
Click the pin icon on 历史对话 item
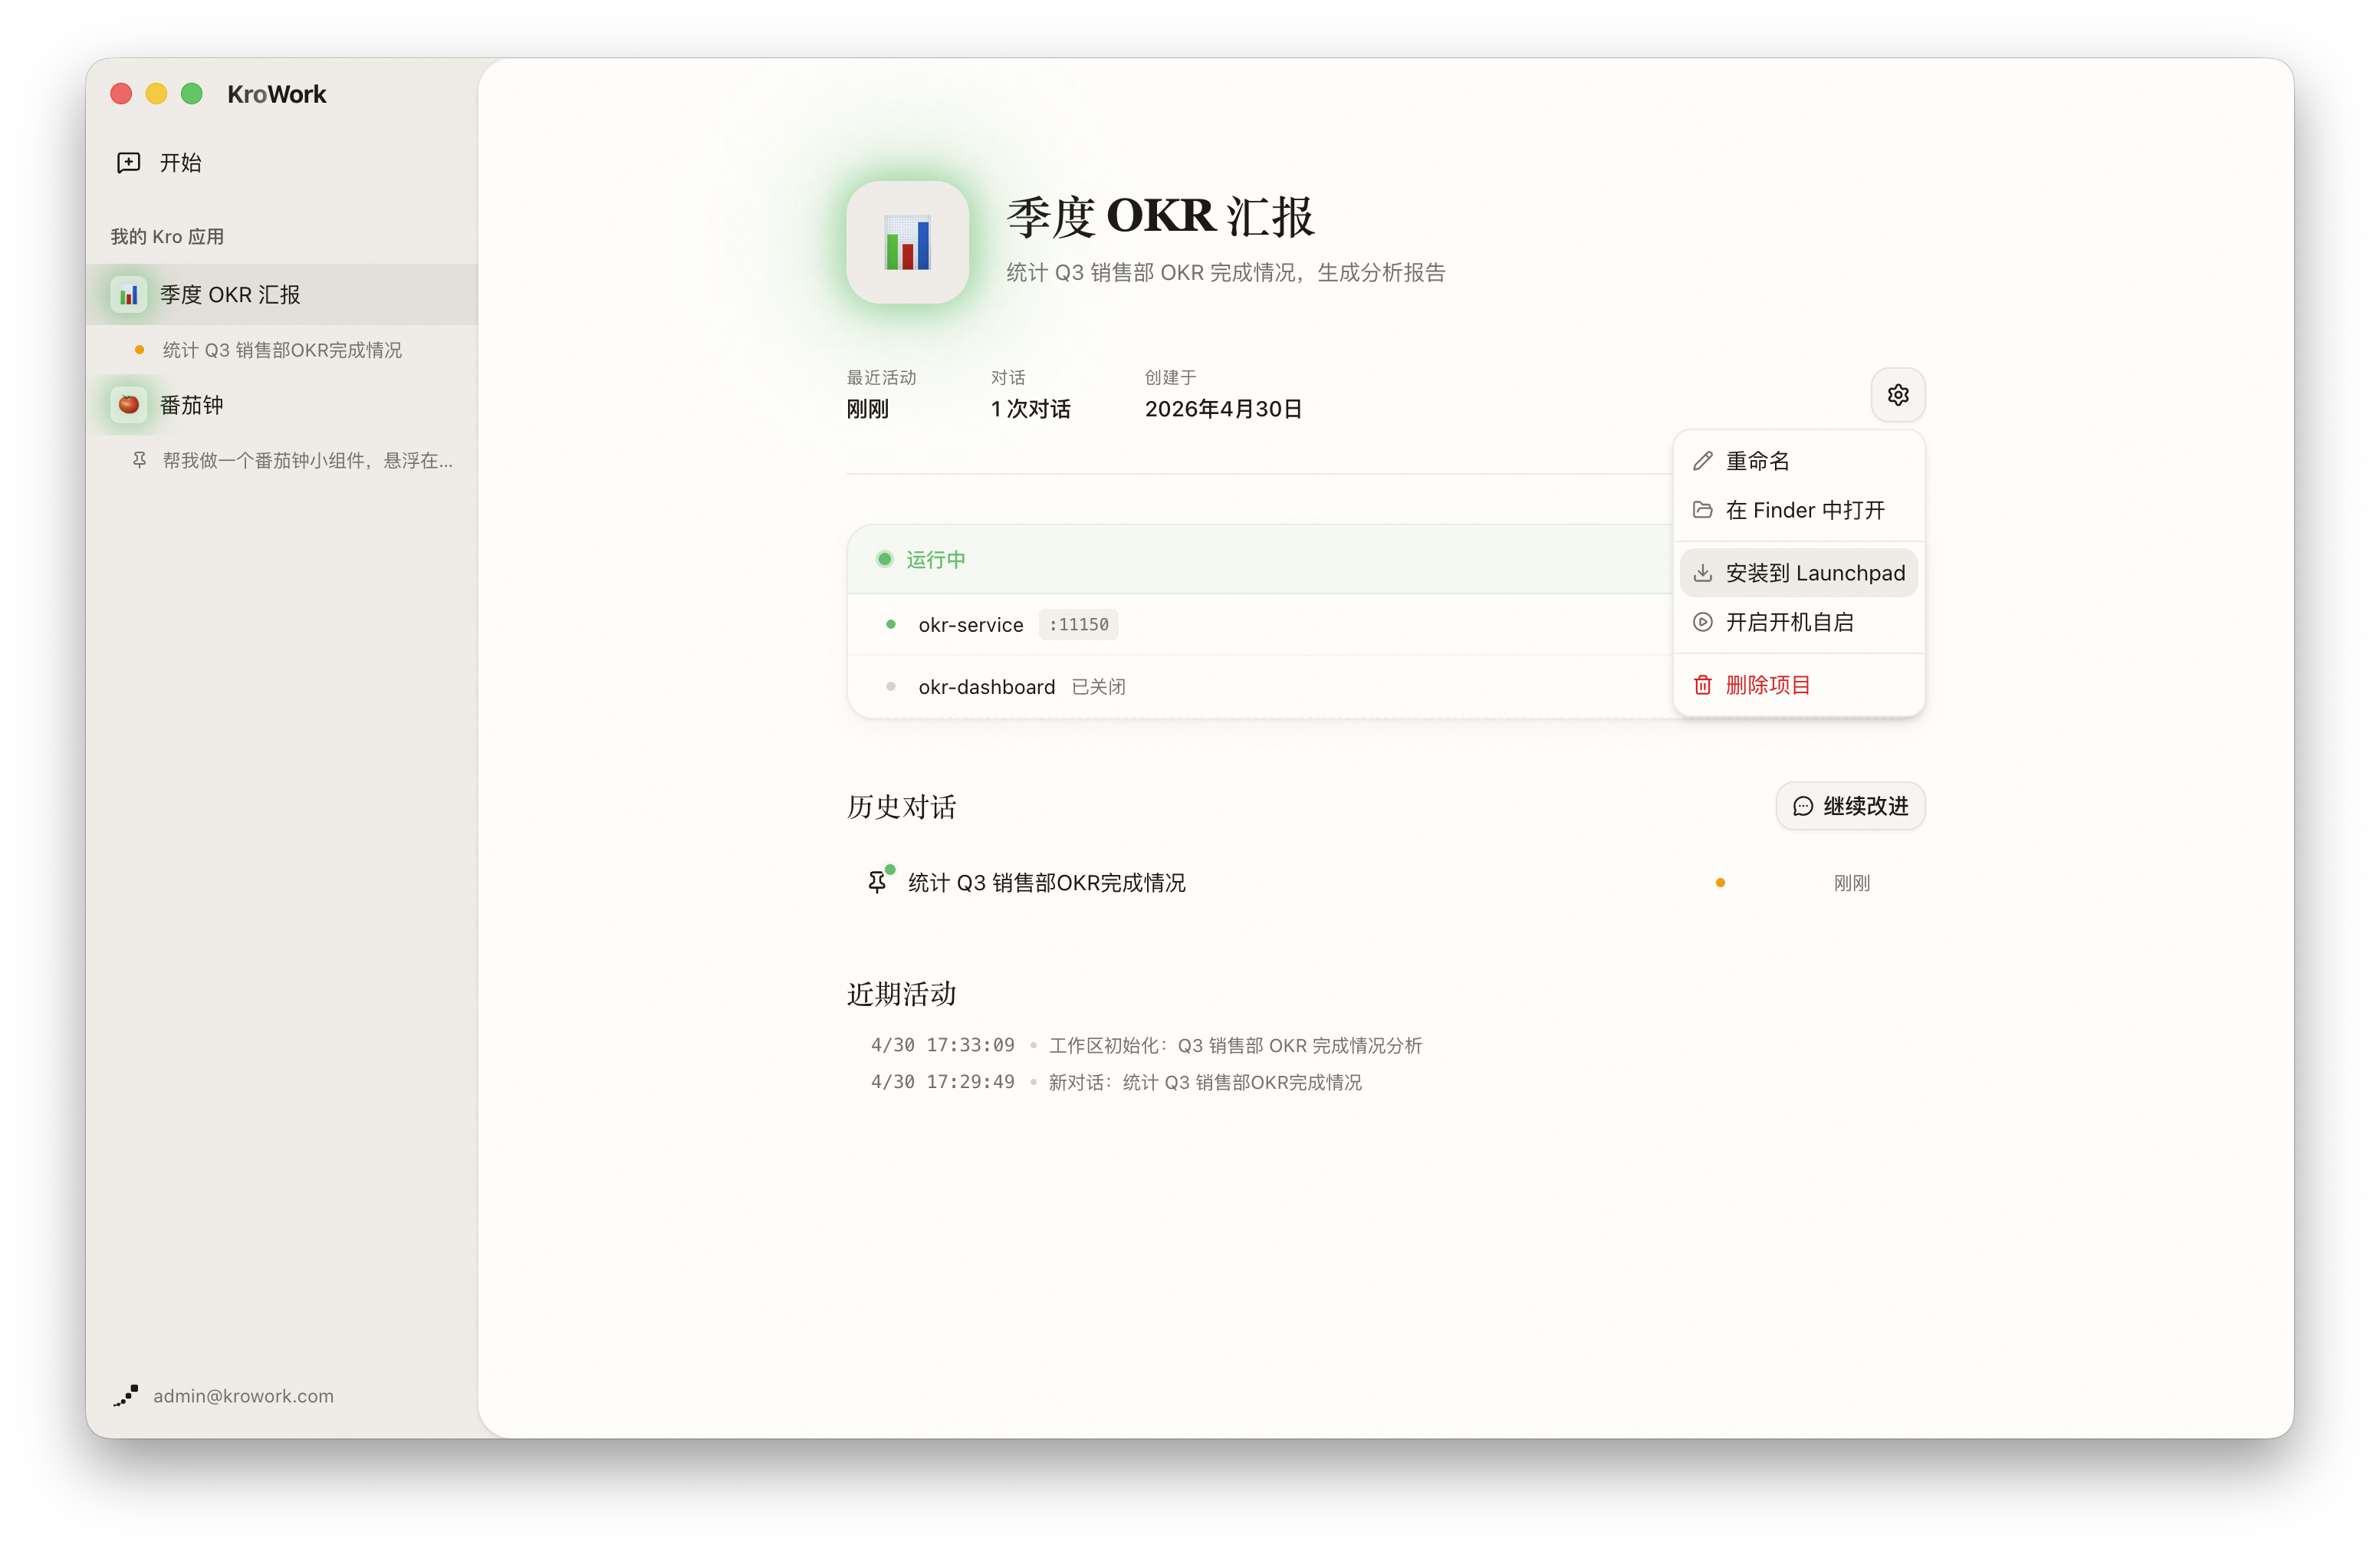877,882
